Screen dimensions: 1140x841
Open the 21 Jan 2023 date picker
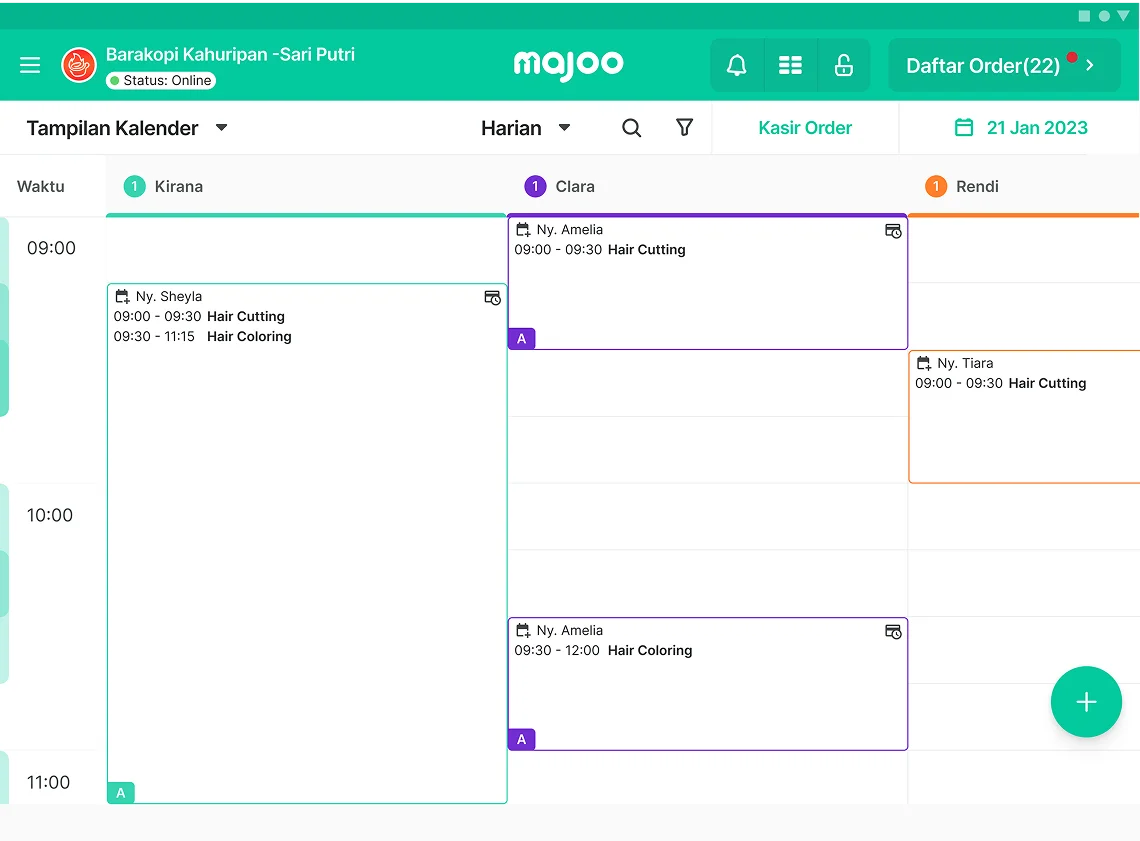coord(1021,128)
